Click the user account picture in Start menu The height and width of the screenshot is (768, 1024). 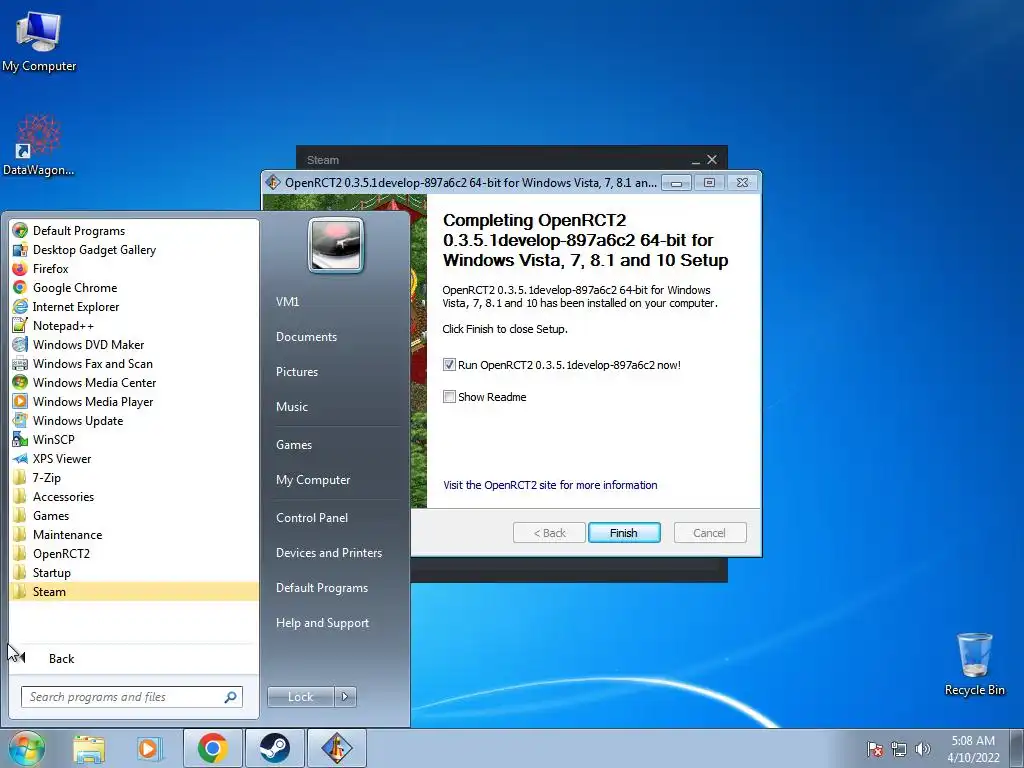[x=336, y=245]
